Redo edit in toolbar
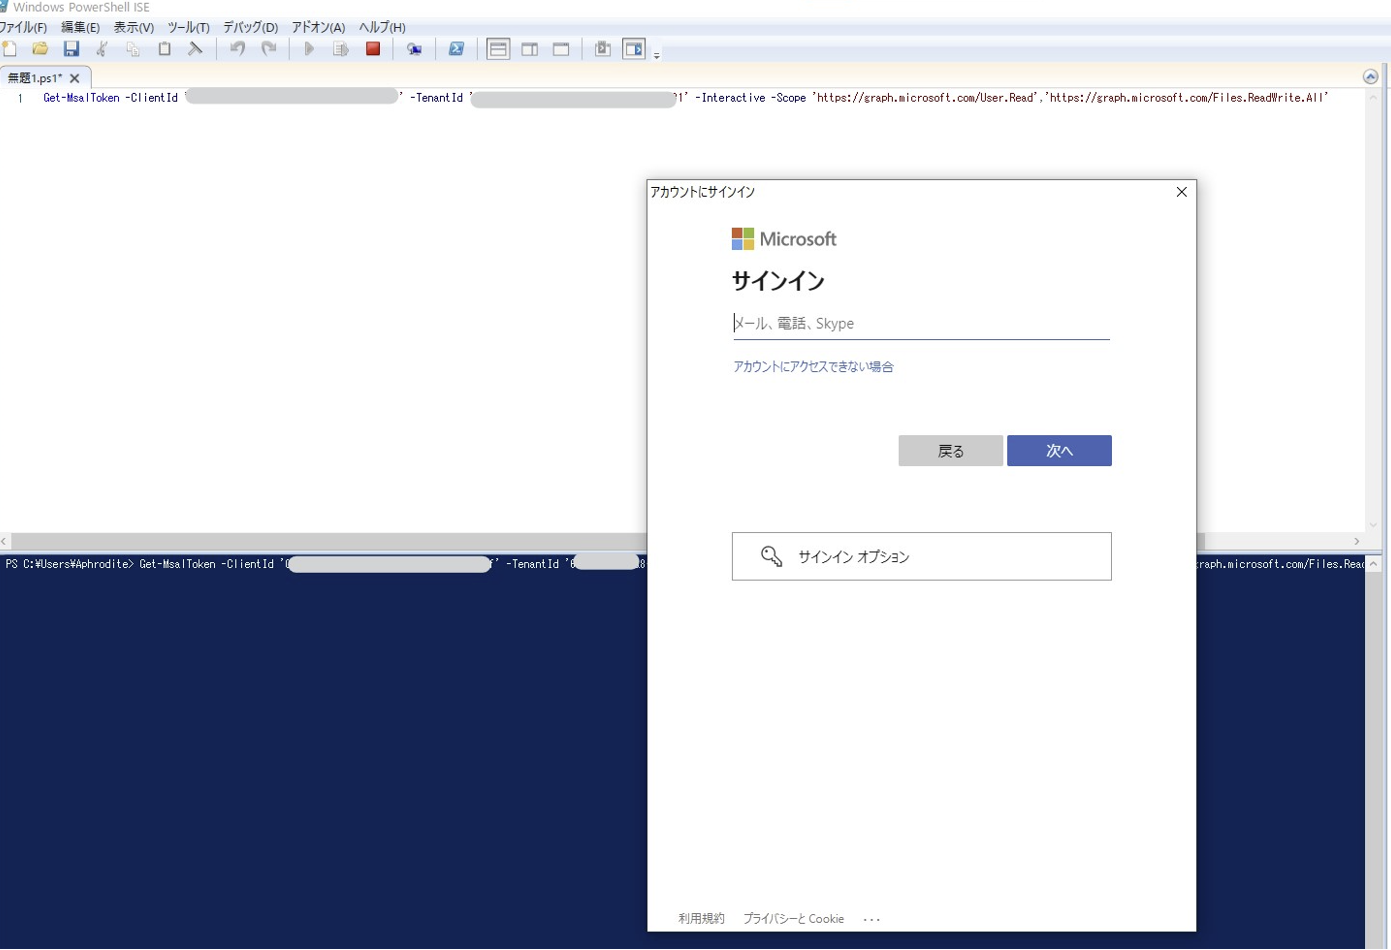The image size is (1391, 950). tap(268, 49)
